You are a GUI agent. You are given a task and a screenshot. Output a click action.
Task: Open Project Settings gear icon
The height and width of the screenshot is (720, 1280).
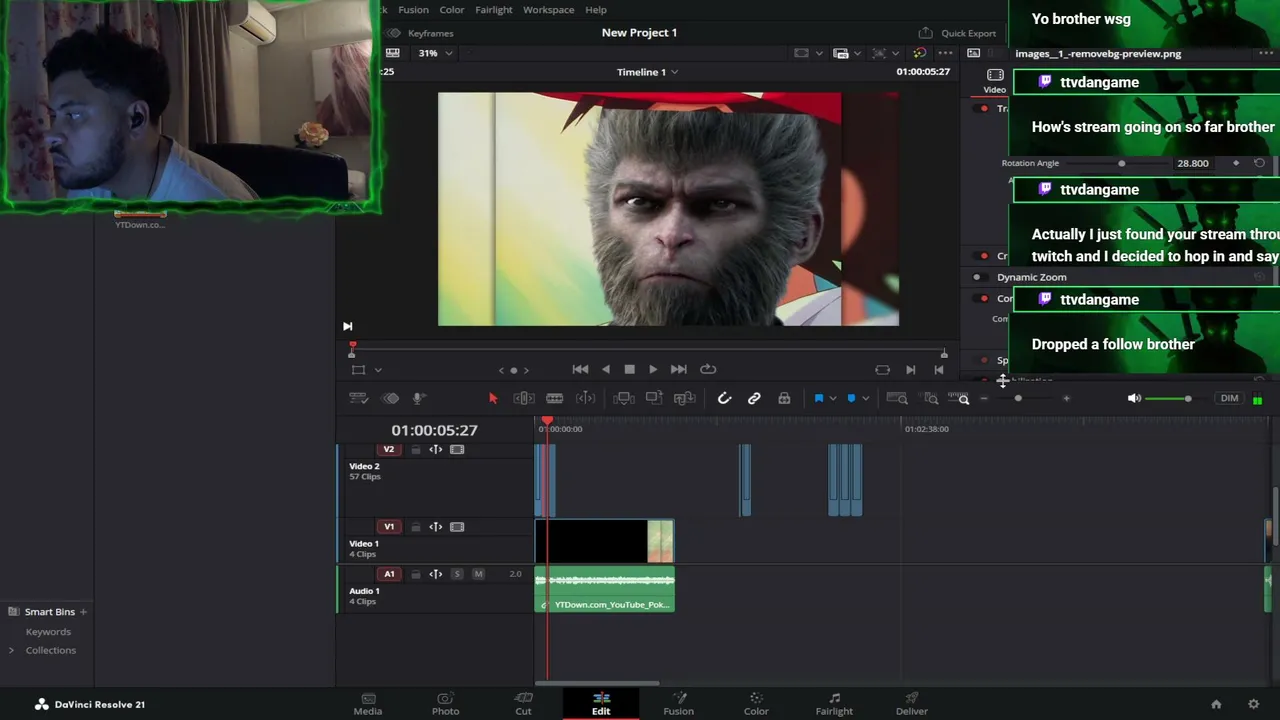(1253, 704)
